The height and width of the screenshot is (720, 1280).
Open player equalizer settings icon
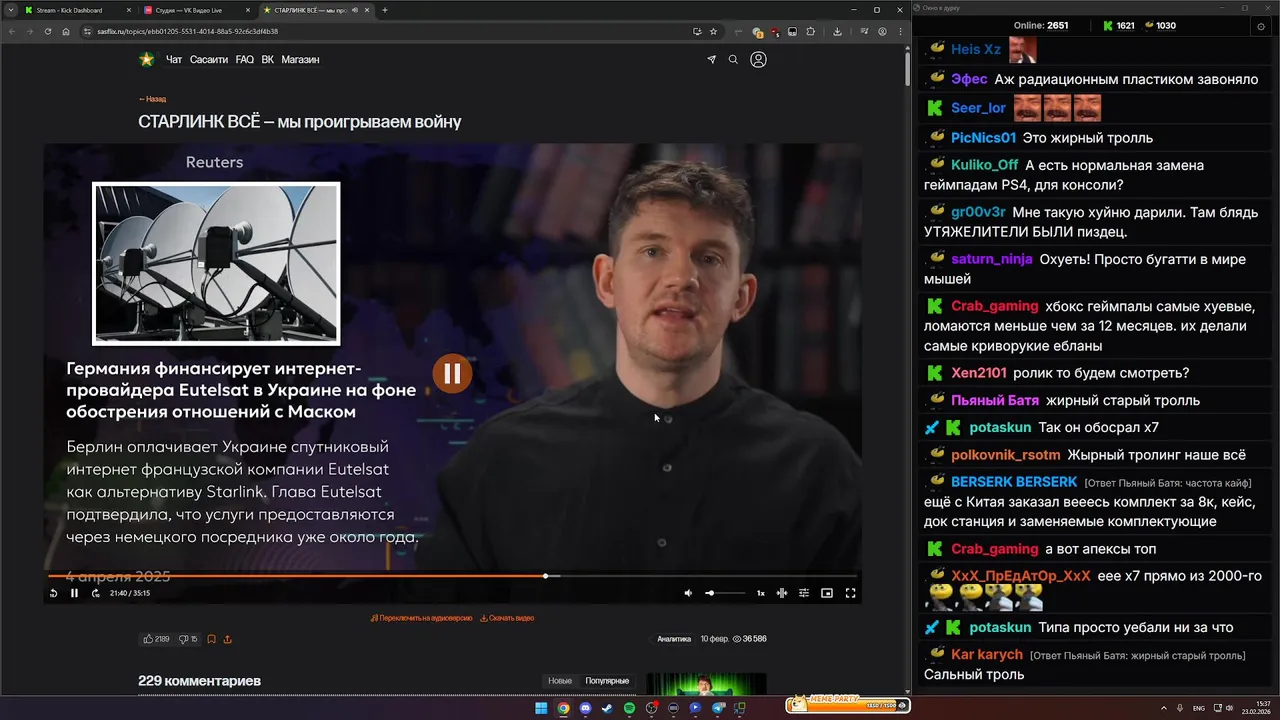tap(804, 593)
